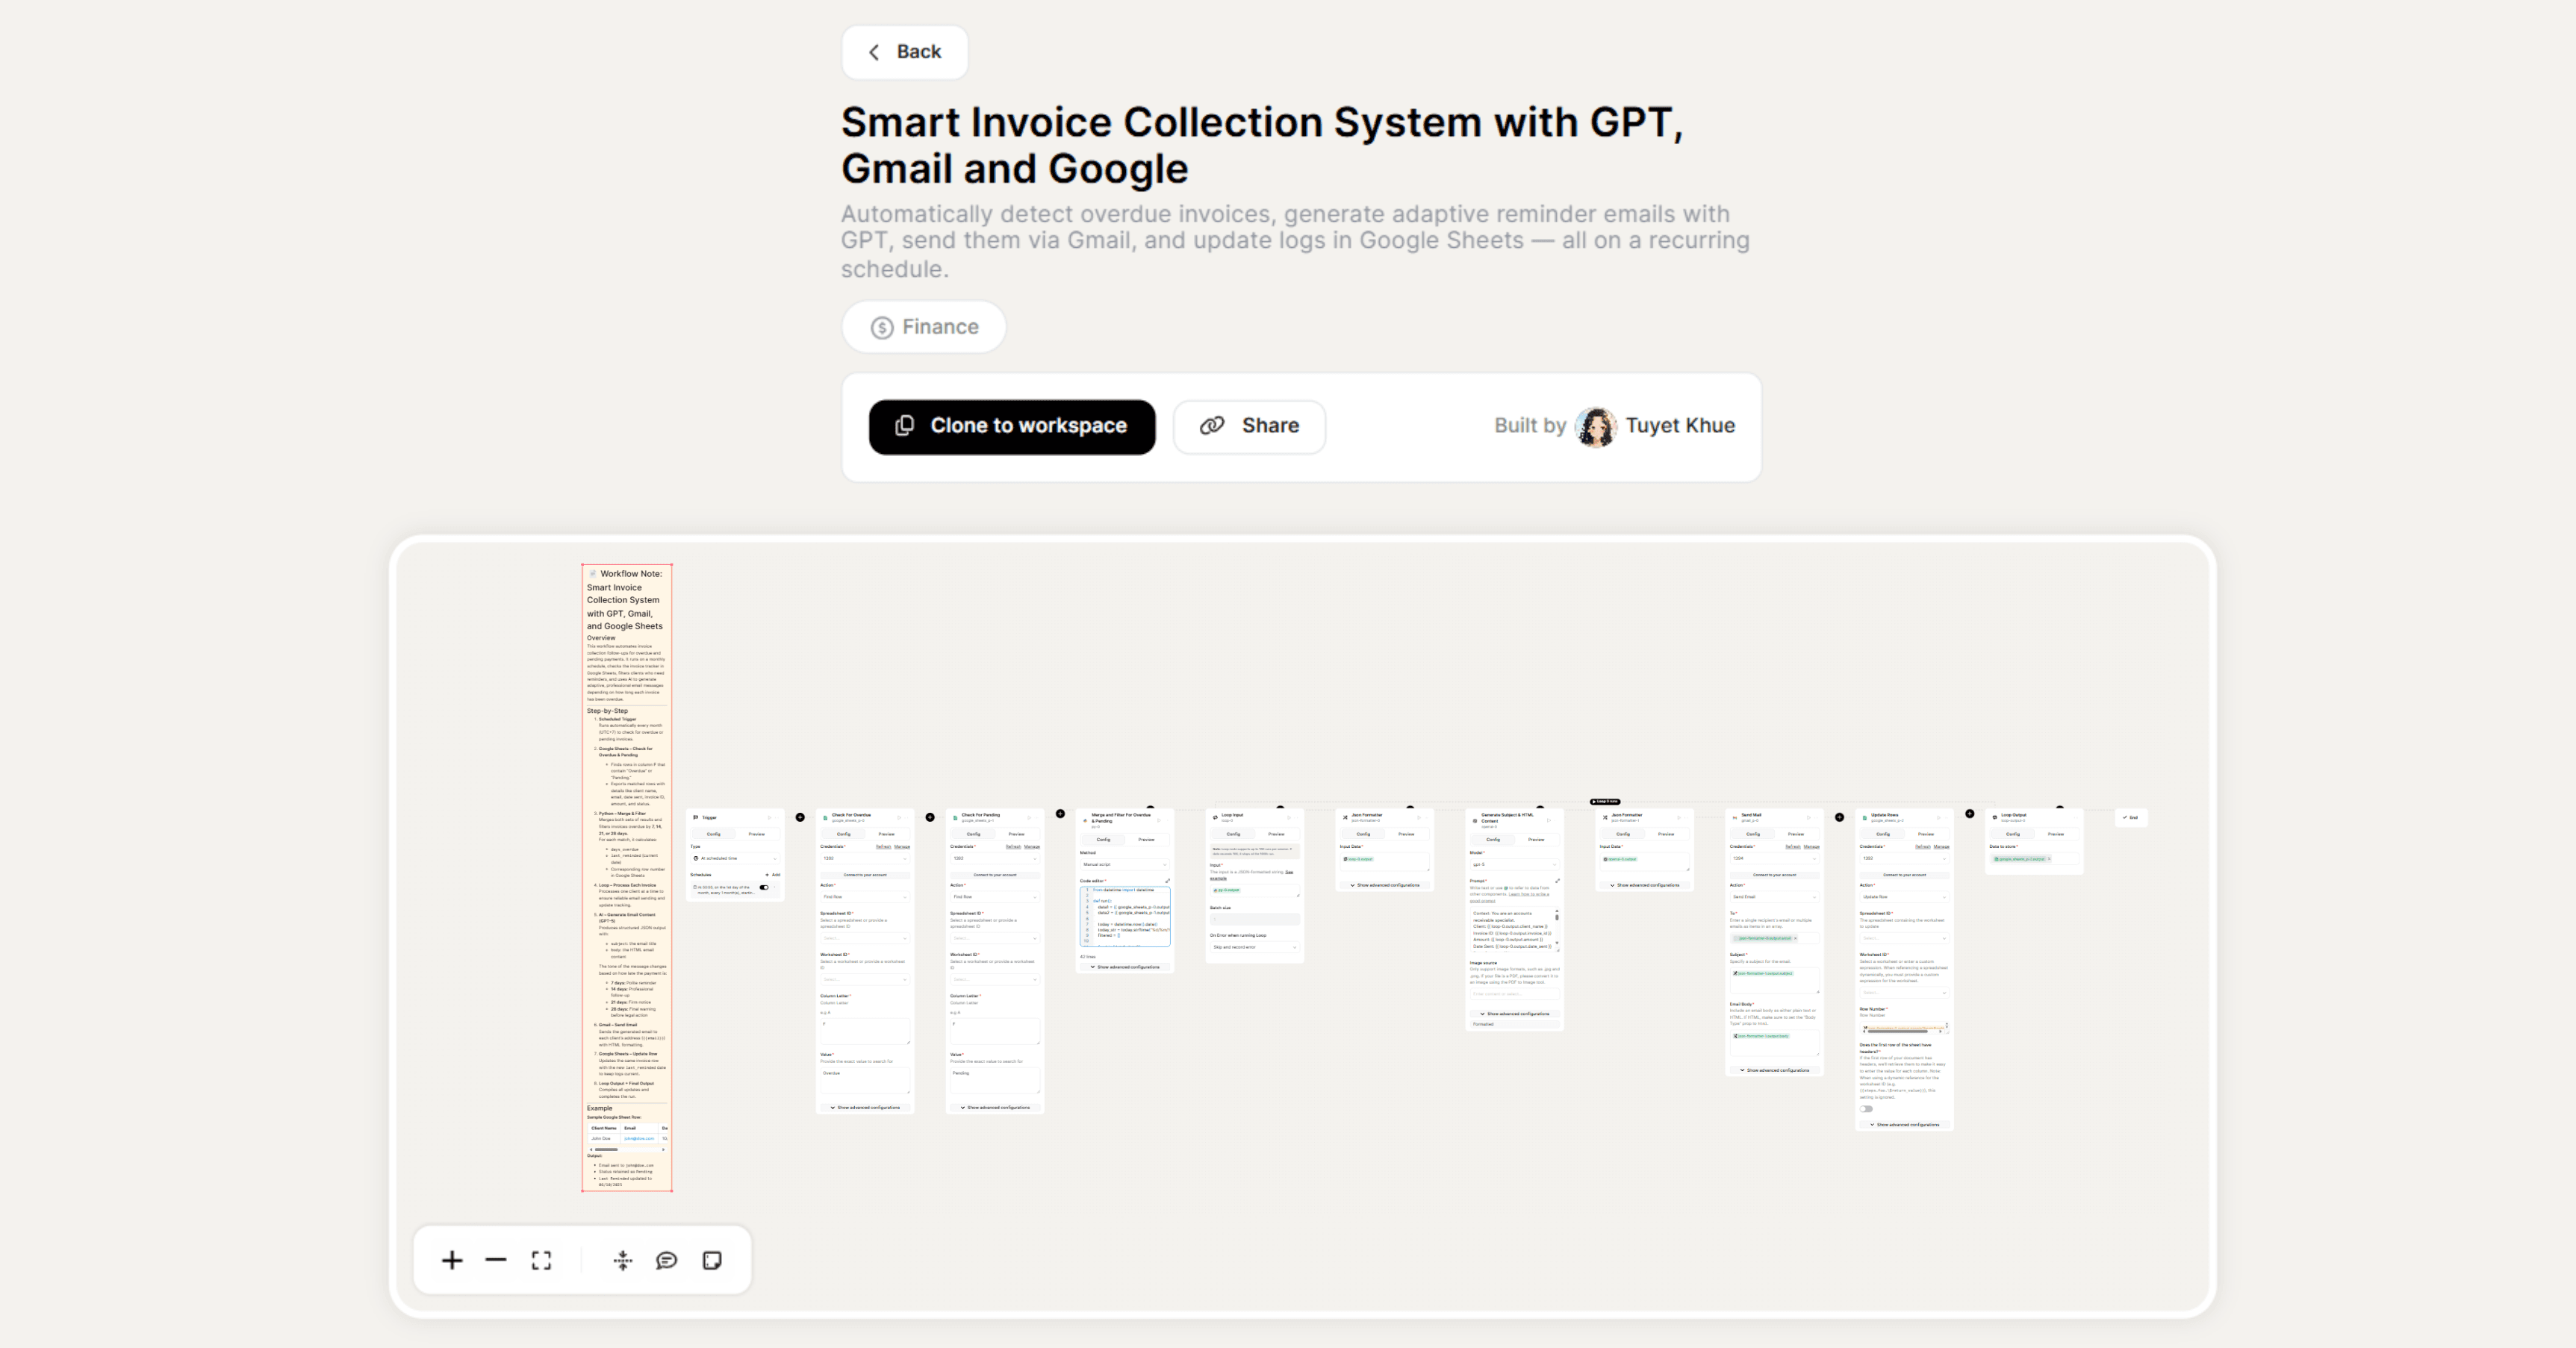Click the auto-arrange nodes icon
The image size is (2576, 1348).
click(623, 1261)
